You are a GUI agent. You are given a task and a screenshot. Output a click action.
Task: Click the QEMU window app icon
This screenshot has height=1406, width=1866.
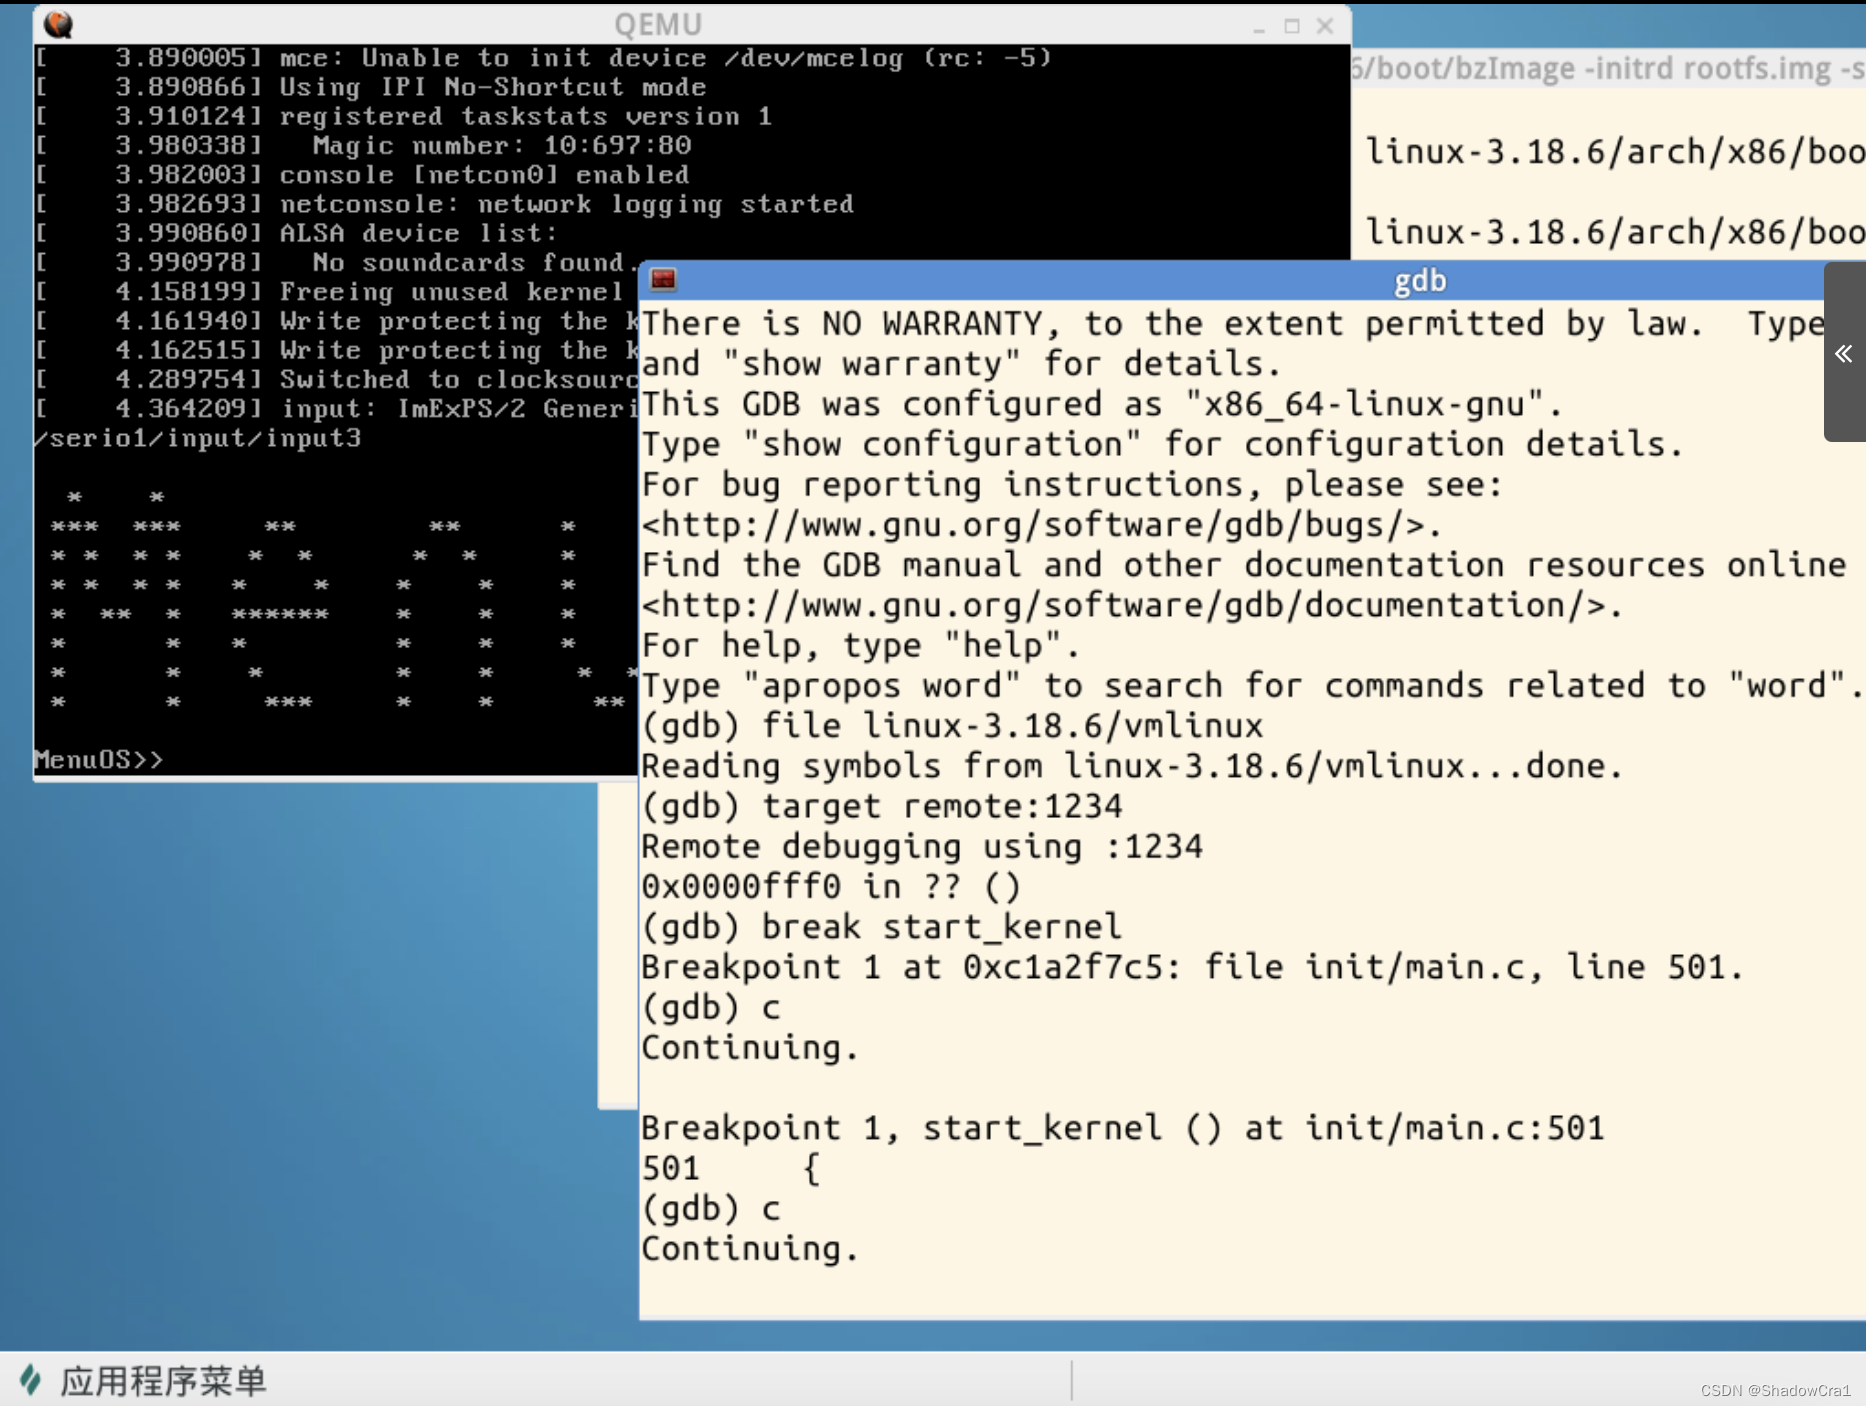(x=58, y=24)
